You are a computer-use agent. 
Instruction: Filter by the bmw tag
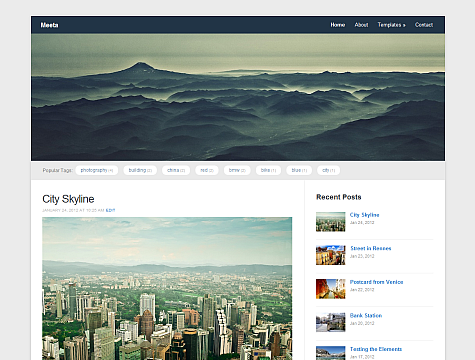237,170
